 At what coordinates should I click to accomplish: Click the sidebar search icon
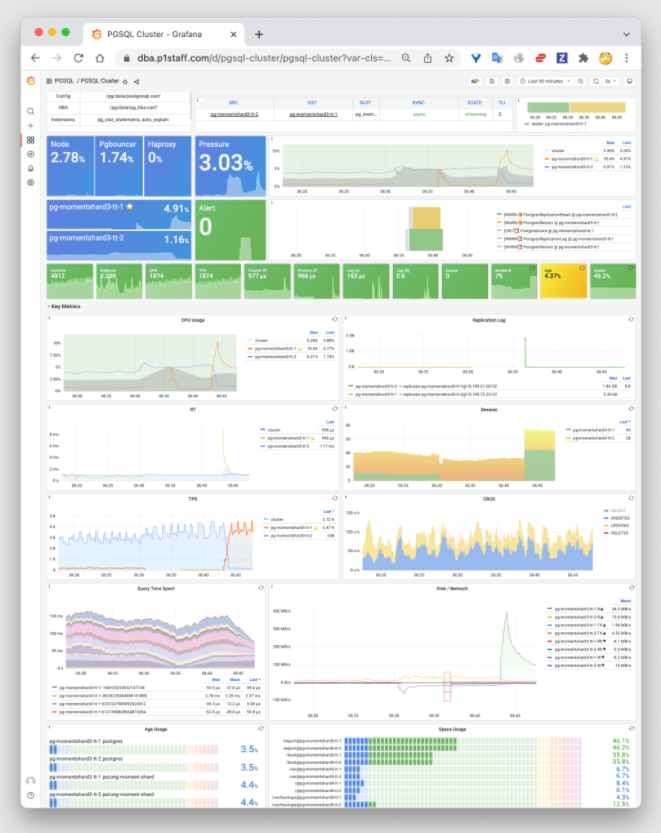(x=31, y=111)
